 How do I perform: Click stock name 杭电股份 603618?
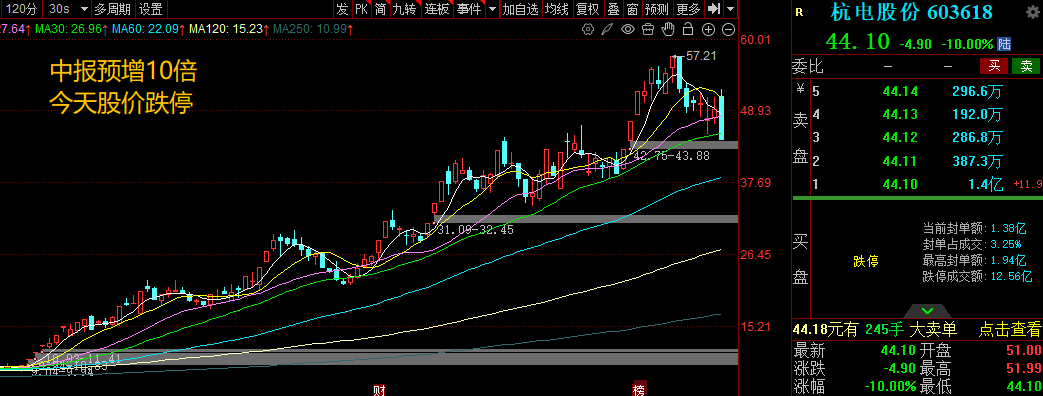[x=911, y=12]
